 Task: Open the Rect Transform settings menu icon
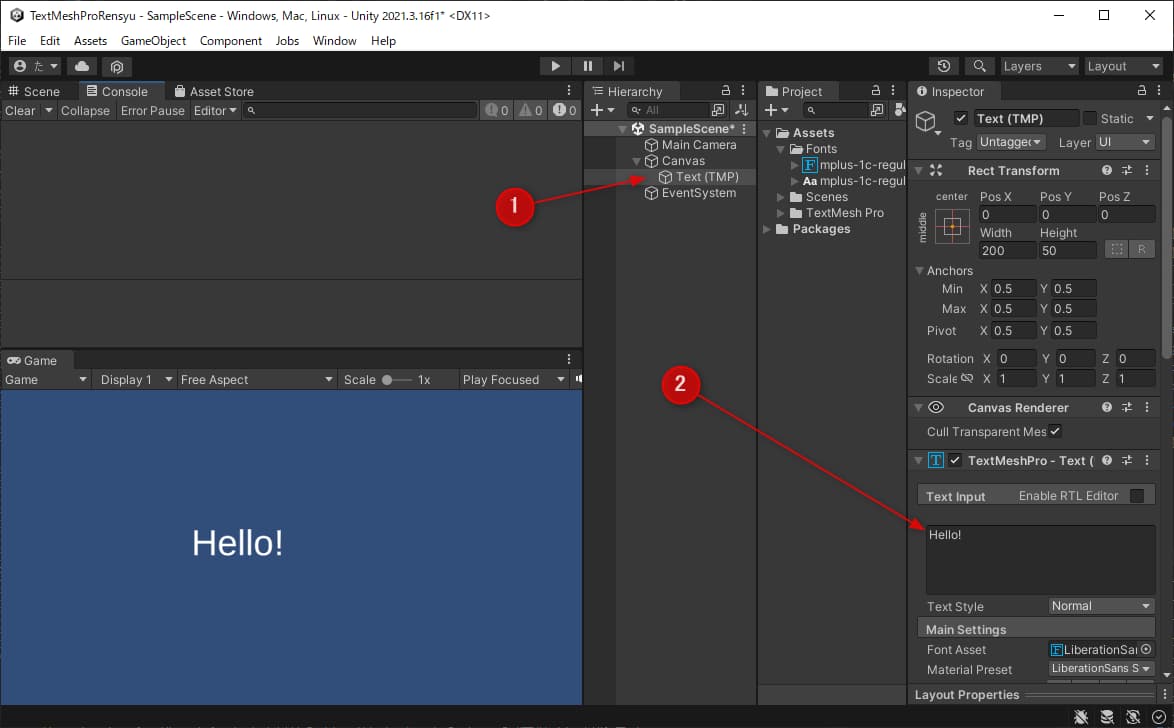tap(1146, 170)
